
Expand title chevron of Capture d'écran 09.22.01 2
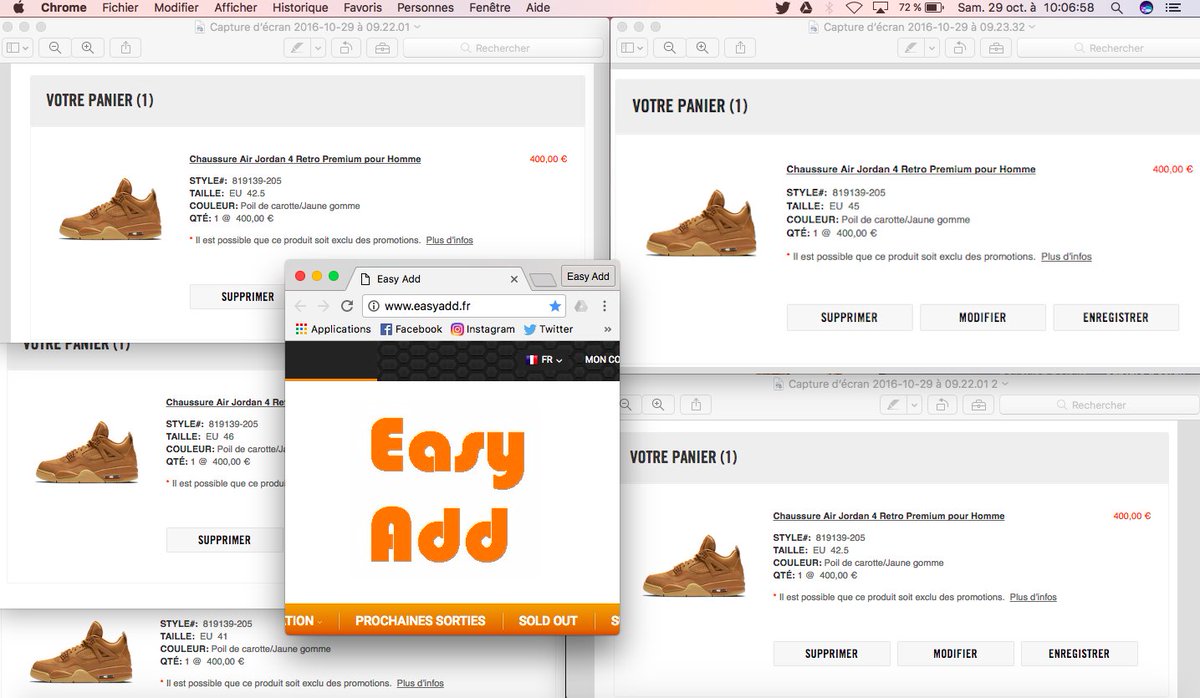pos(1003,384)
